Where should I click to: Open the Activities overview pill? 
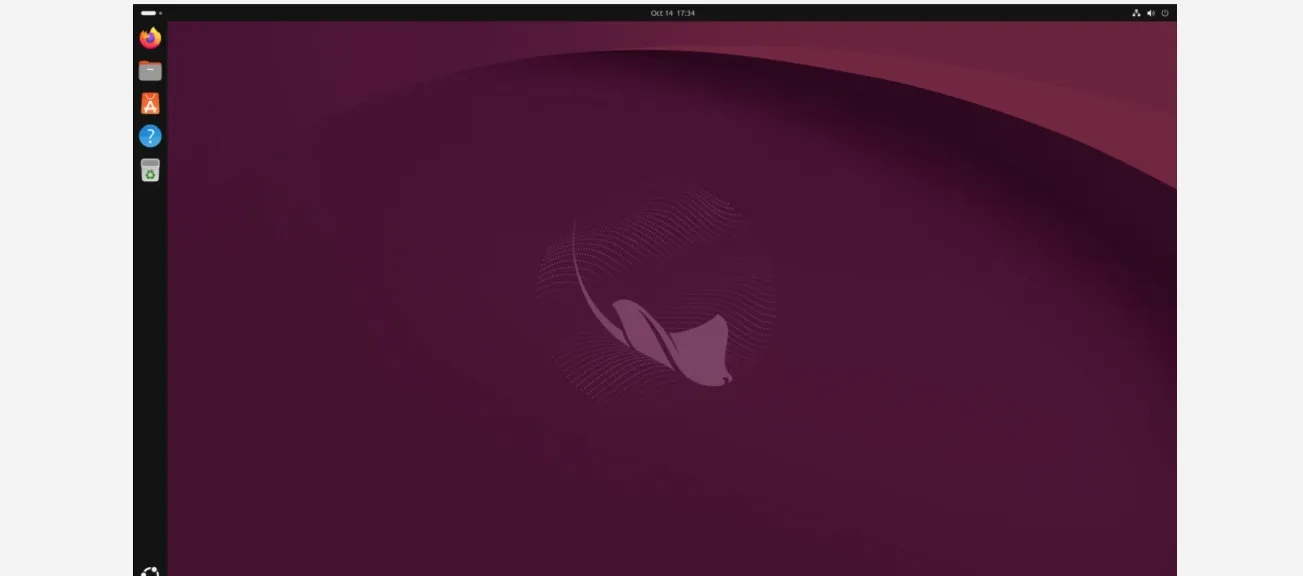tap(151, 13)
